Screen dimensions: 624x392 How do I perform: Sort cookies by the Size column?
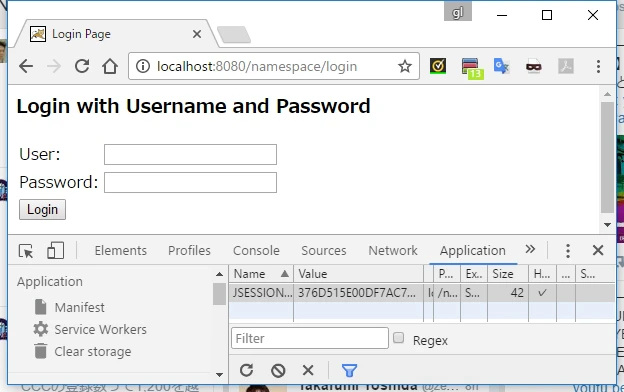point(508,274)
